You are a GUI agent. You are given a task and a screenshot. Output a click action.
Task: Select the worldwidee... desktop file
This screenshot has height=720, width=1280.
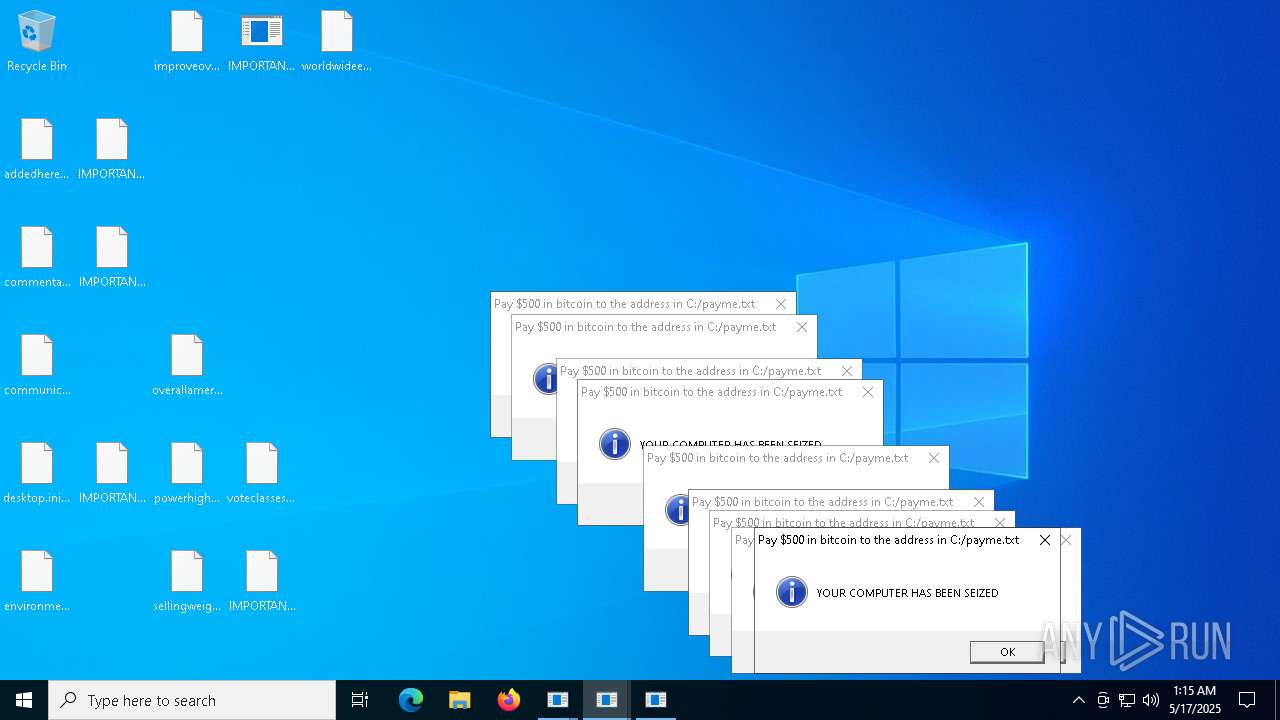(337, 42)
